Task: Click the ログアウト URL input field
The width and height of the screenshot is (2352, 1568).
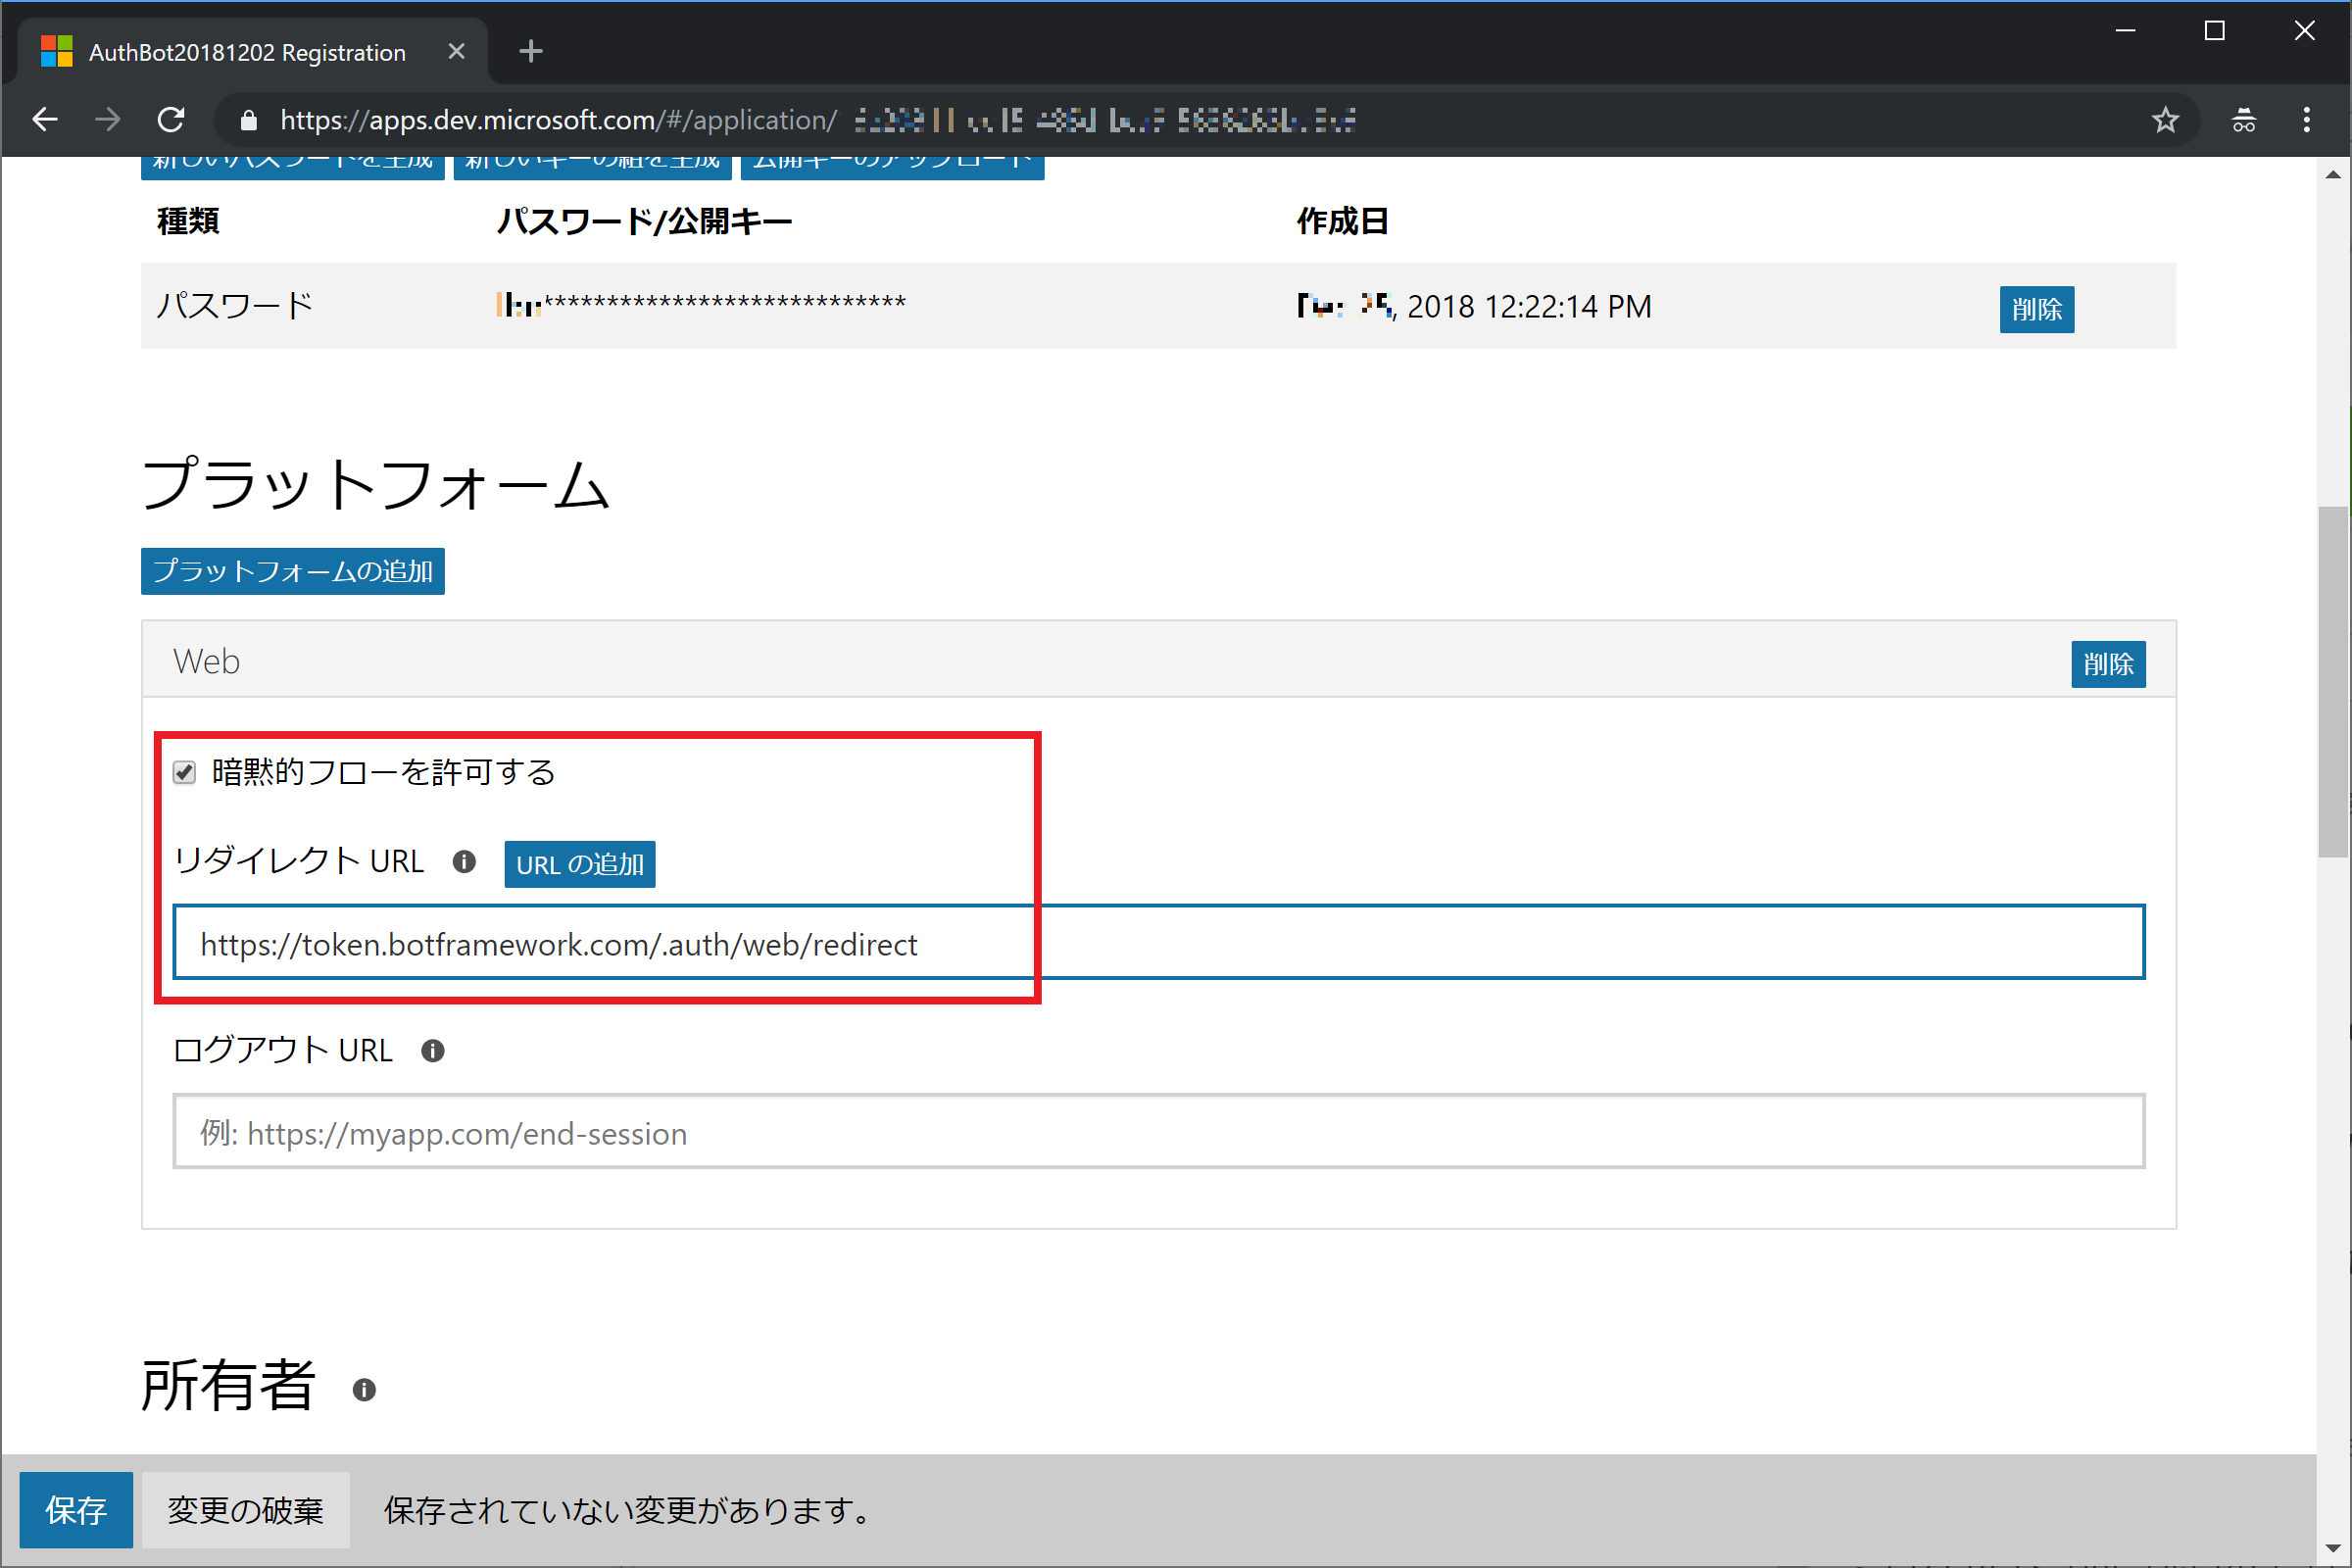Action: (1158, 1132)
